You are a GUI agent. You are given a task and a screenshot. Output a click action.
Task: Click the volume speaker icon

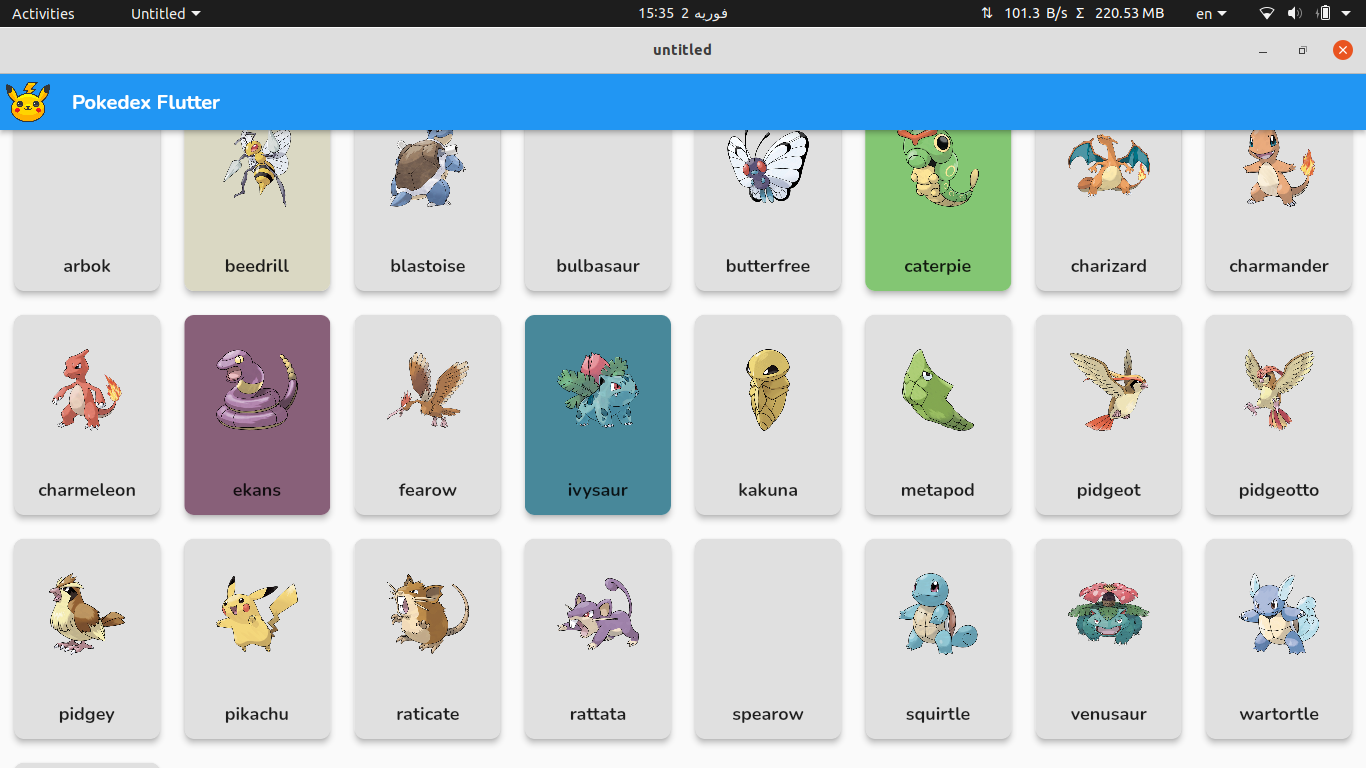tap(1295, 13)
